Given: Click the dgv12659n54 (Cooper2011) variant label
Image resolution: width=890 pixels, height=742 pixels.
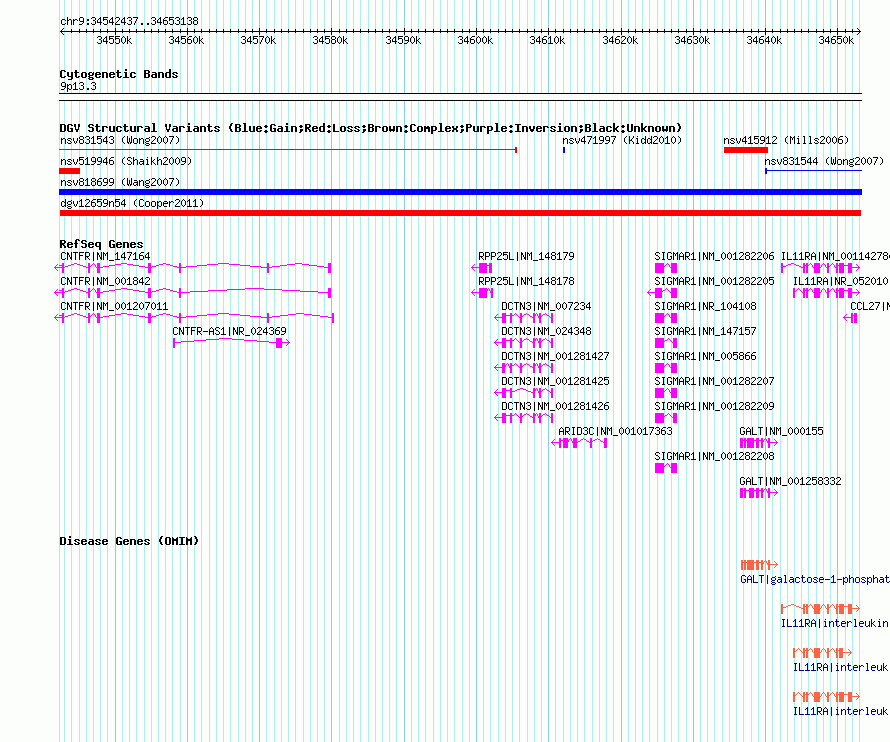Looking at the screenshot, I should tap(132, 203).
